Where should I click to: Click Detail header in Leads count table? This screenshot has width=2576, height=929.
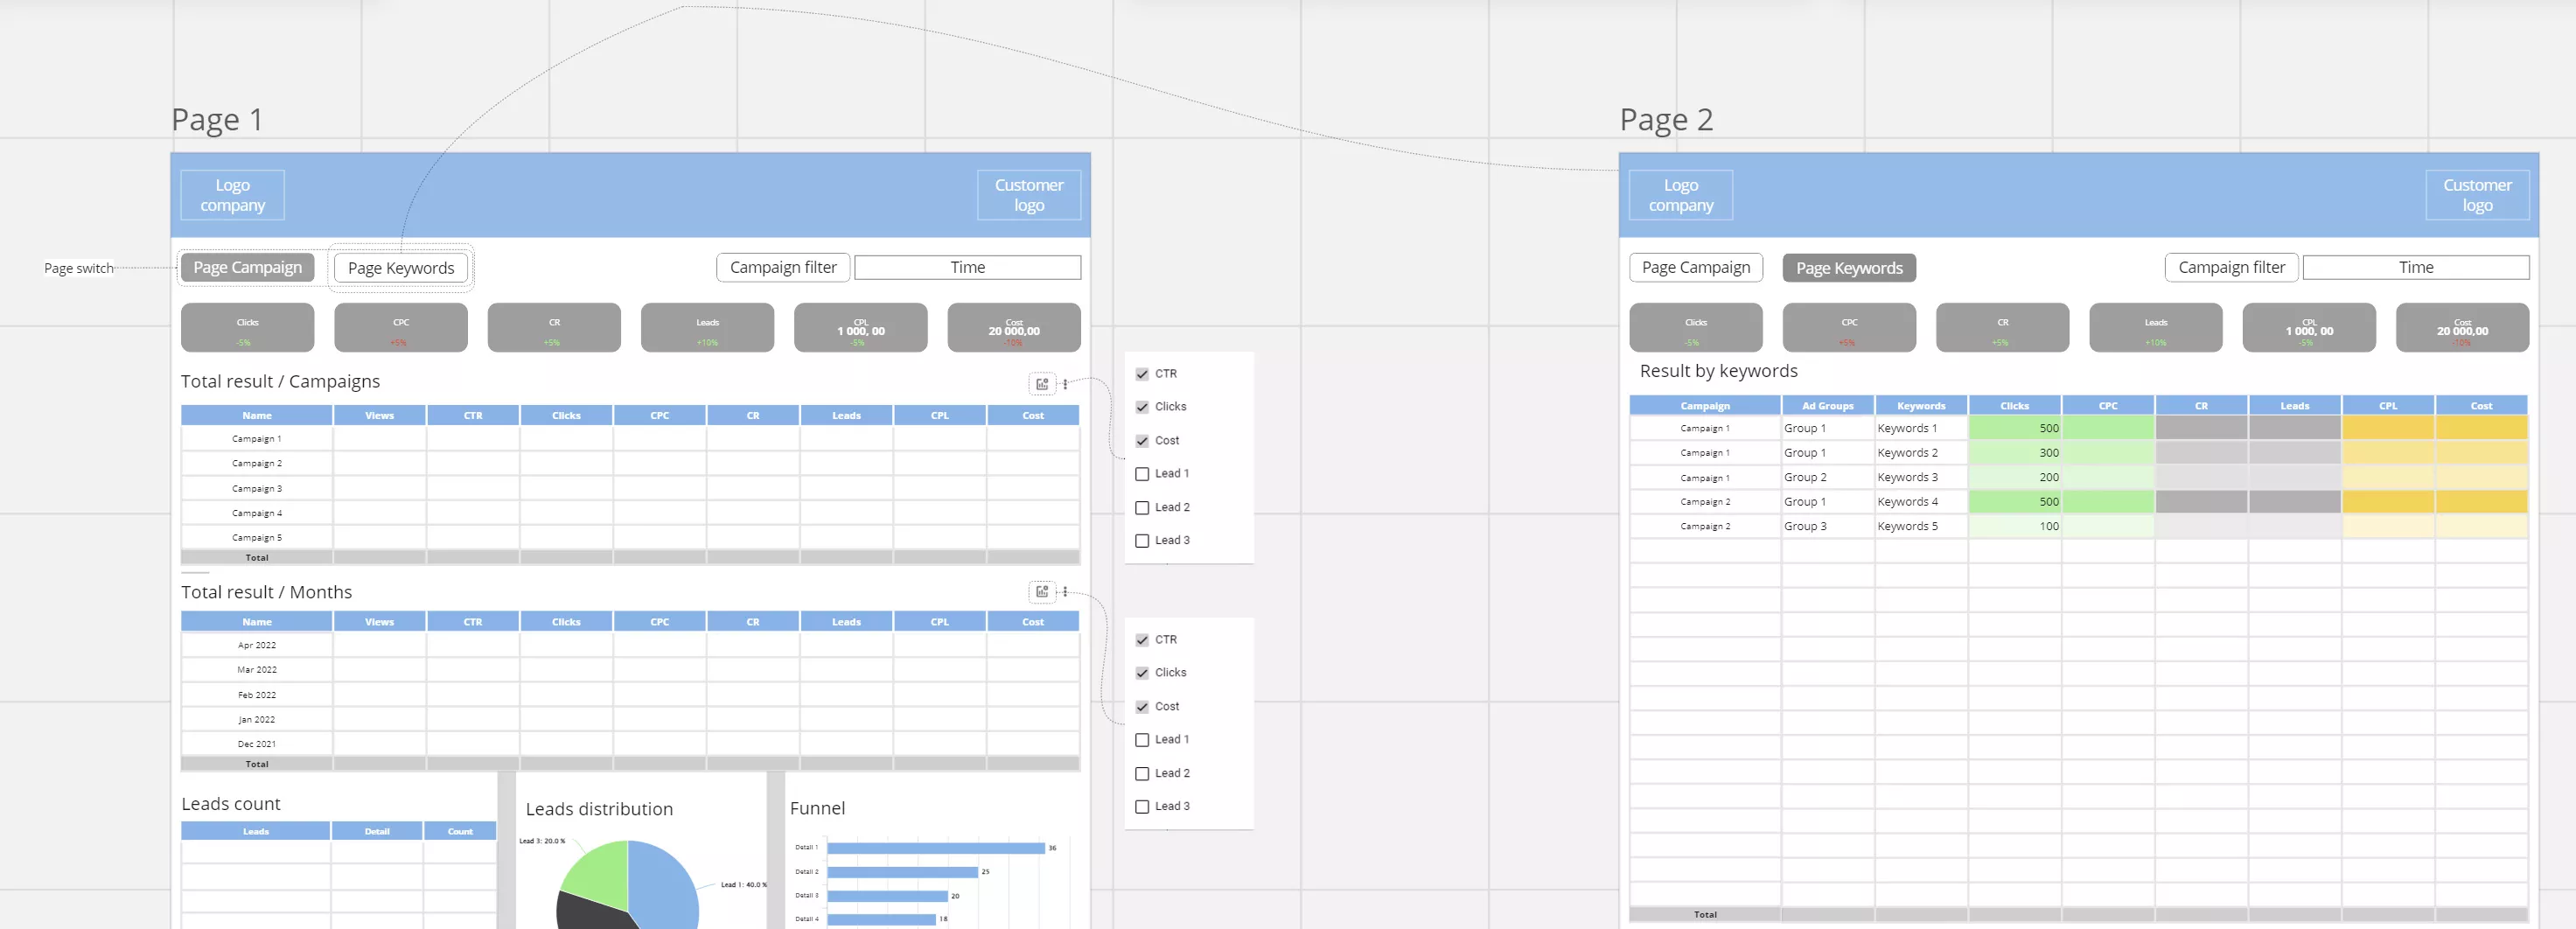pos(377,831)
